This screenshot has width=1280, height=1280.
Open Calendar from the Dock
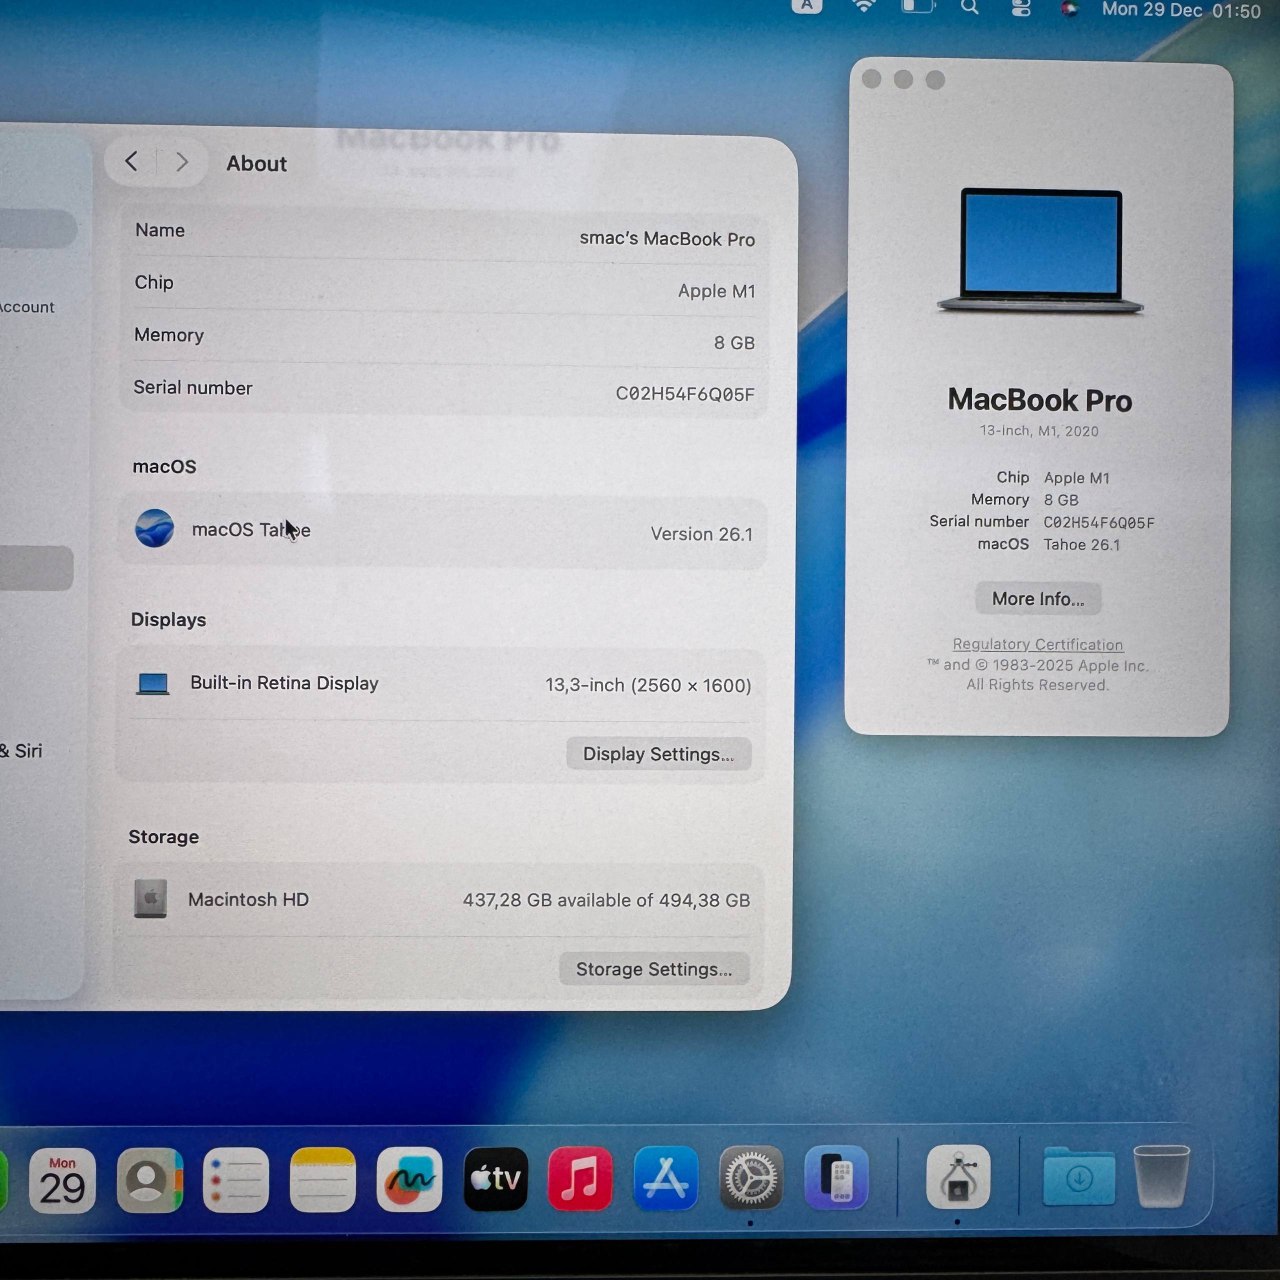62,1180
